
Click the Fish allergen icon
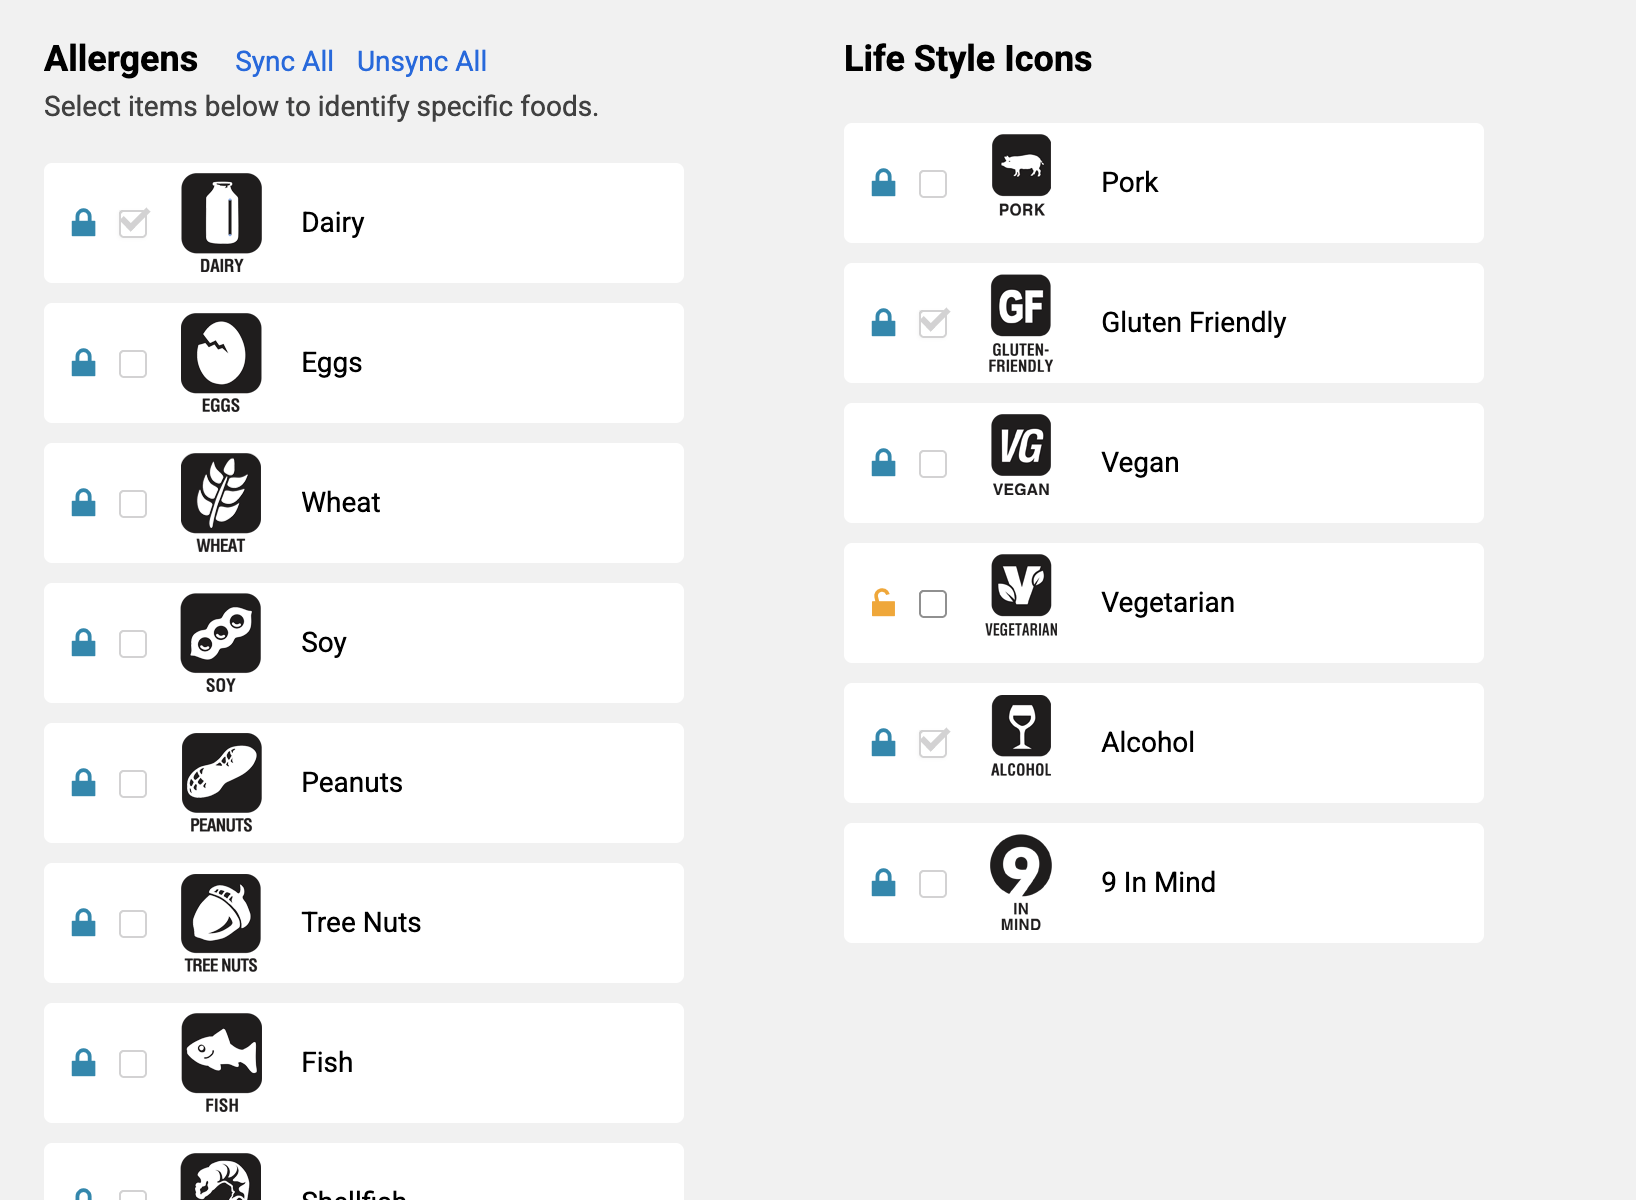click(x=221, y=1054)
